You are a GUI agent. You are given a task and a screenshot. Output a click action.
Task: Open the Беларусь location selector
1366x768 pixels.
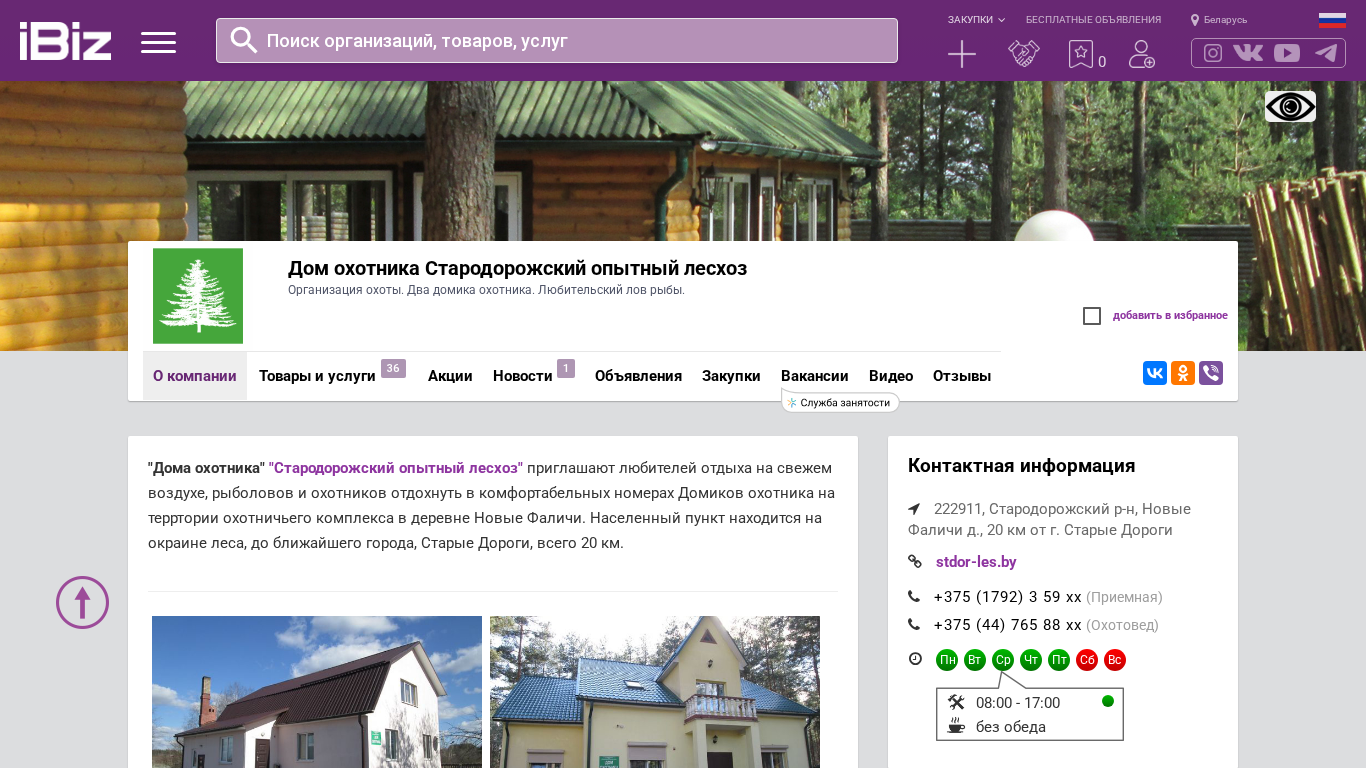point(1219,20)
